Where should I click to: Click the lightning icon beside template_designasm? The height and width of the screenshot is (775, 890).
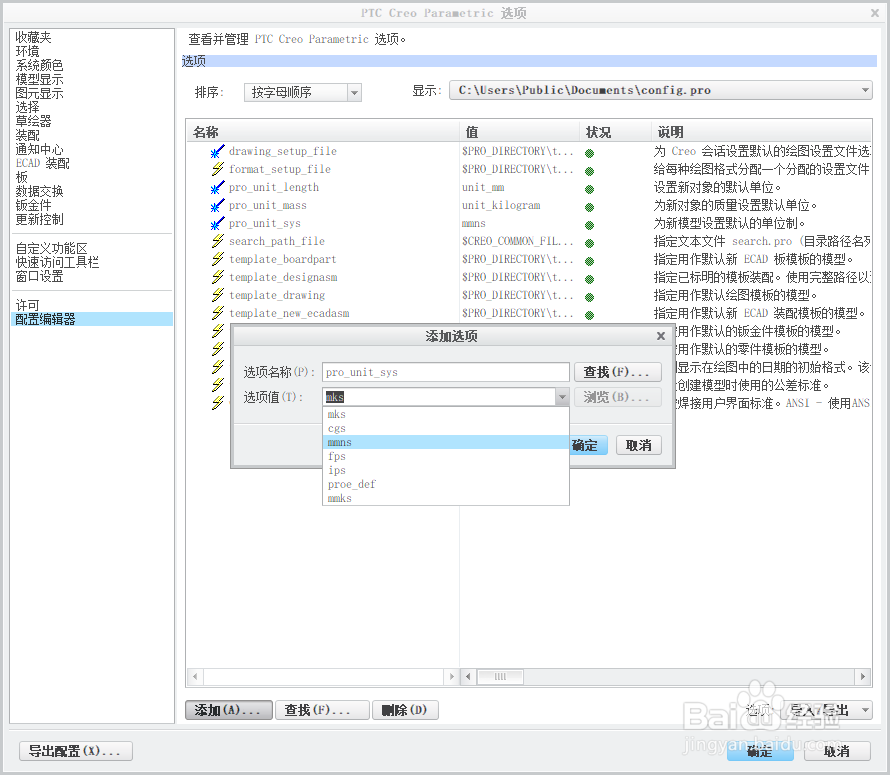click(x=217, y=278)
